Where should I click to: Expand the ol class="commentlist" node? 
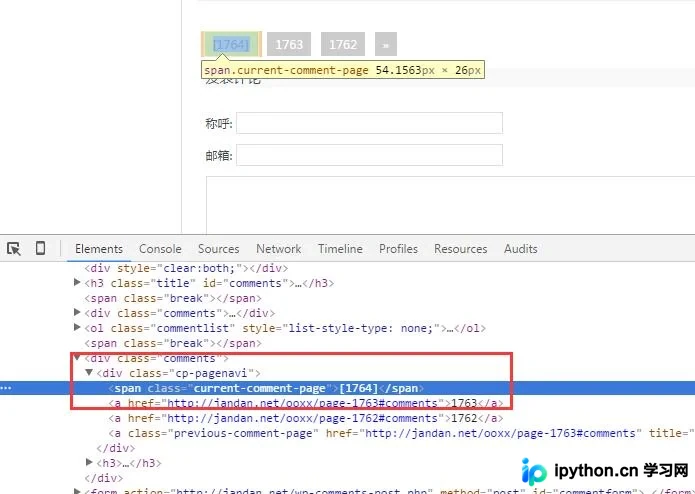click(x=77, y=327)
